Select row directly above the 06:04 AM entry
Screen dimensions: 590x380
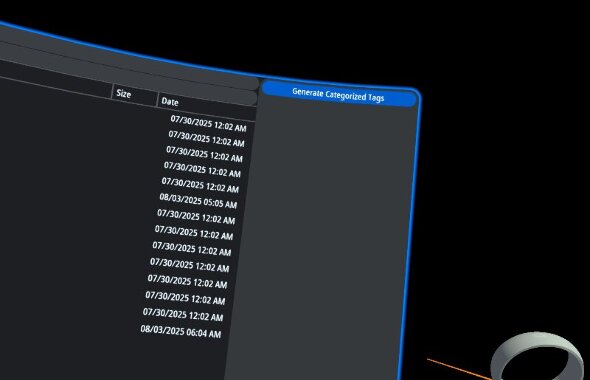point(183,315)
